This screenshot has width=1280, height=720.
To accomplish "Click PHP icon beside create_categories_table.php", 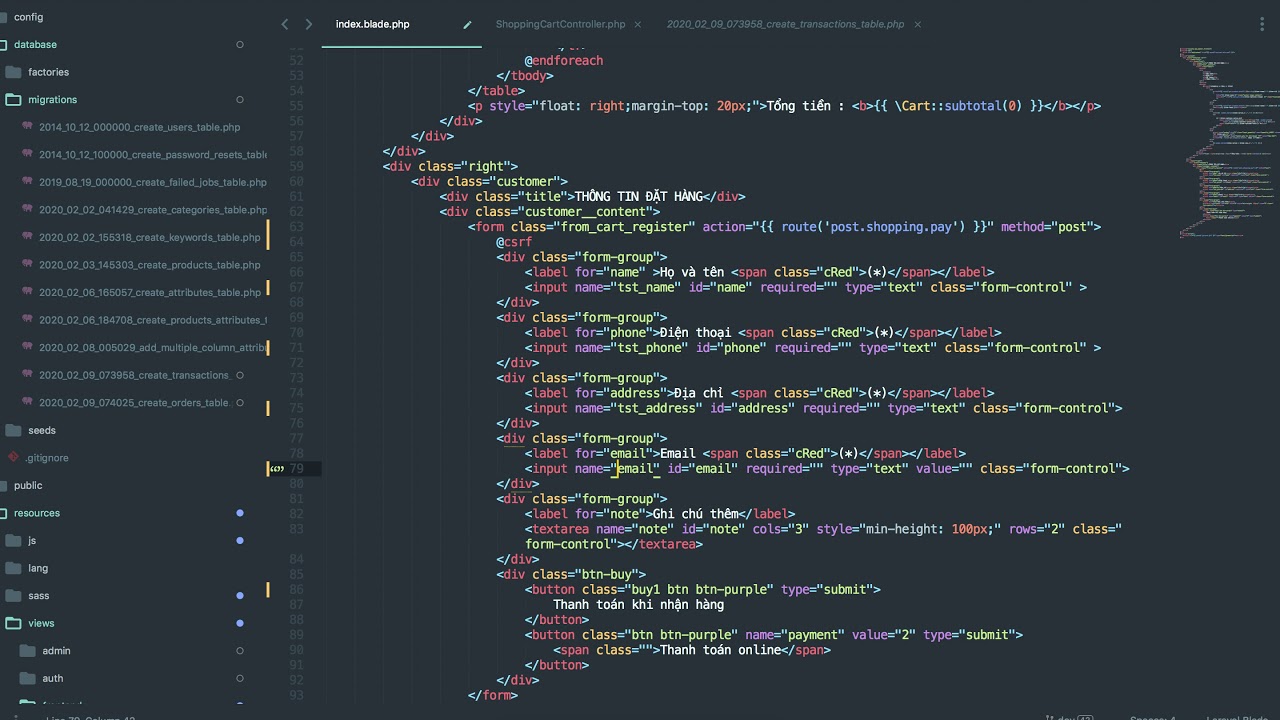I will [27, 210].
